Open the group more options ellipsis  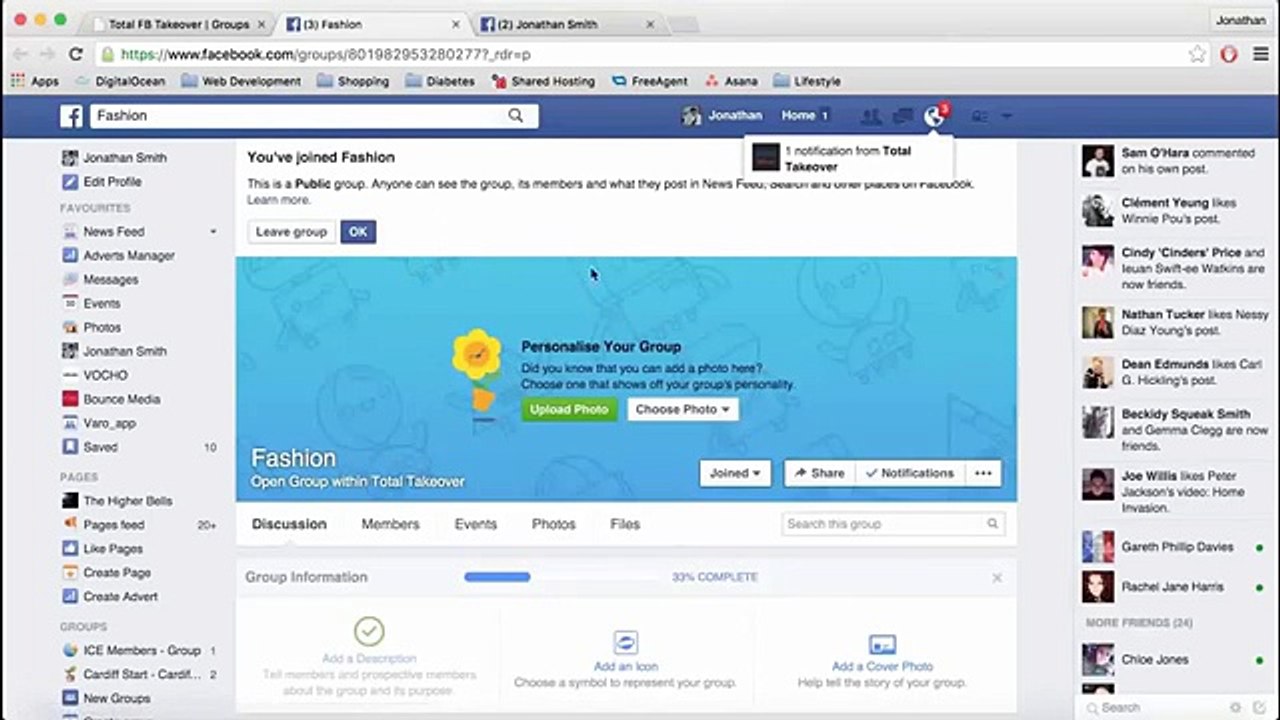pos(984,473)
